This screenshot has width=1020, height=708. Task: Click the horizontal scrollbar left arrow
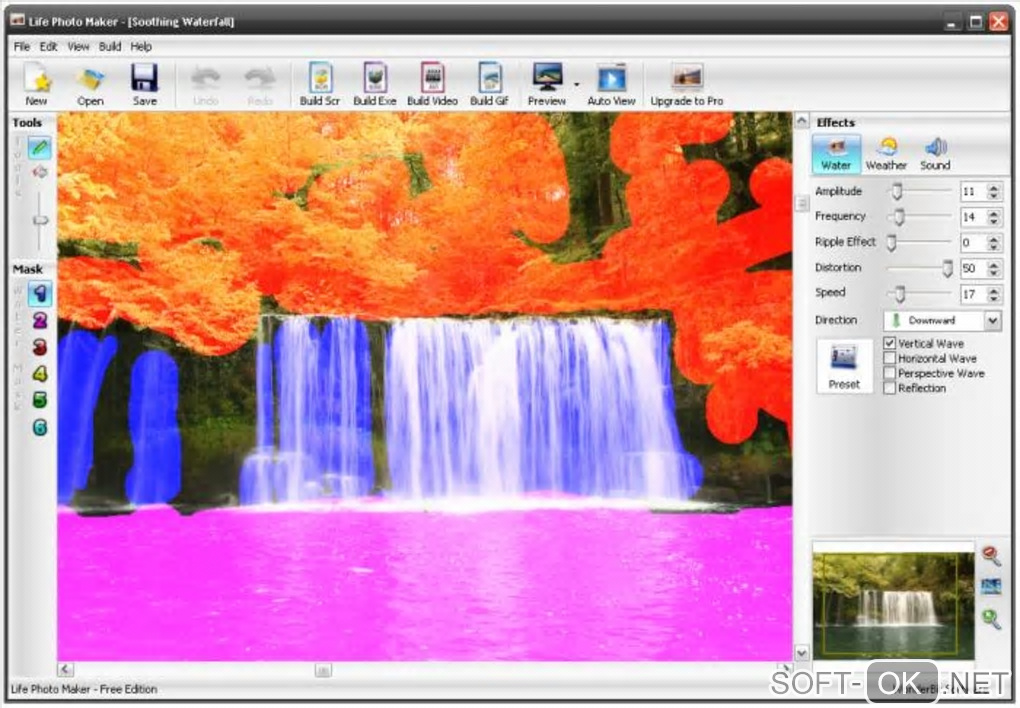click(65, 669)
